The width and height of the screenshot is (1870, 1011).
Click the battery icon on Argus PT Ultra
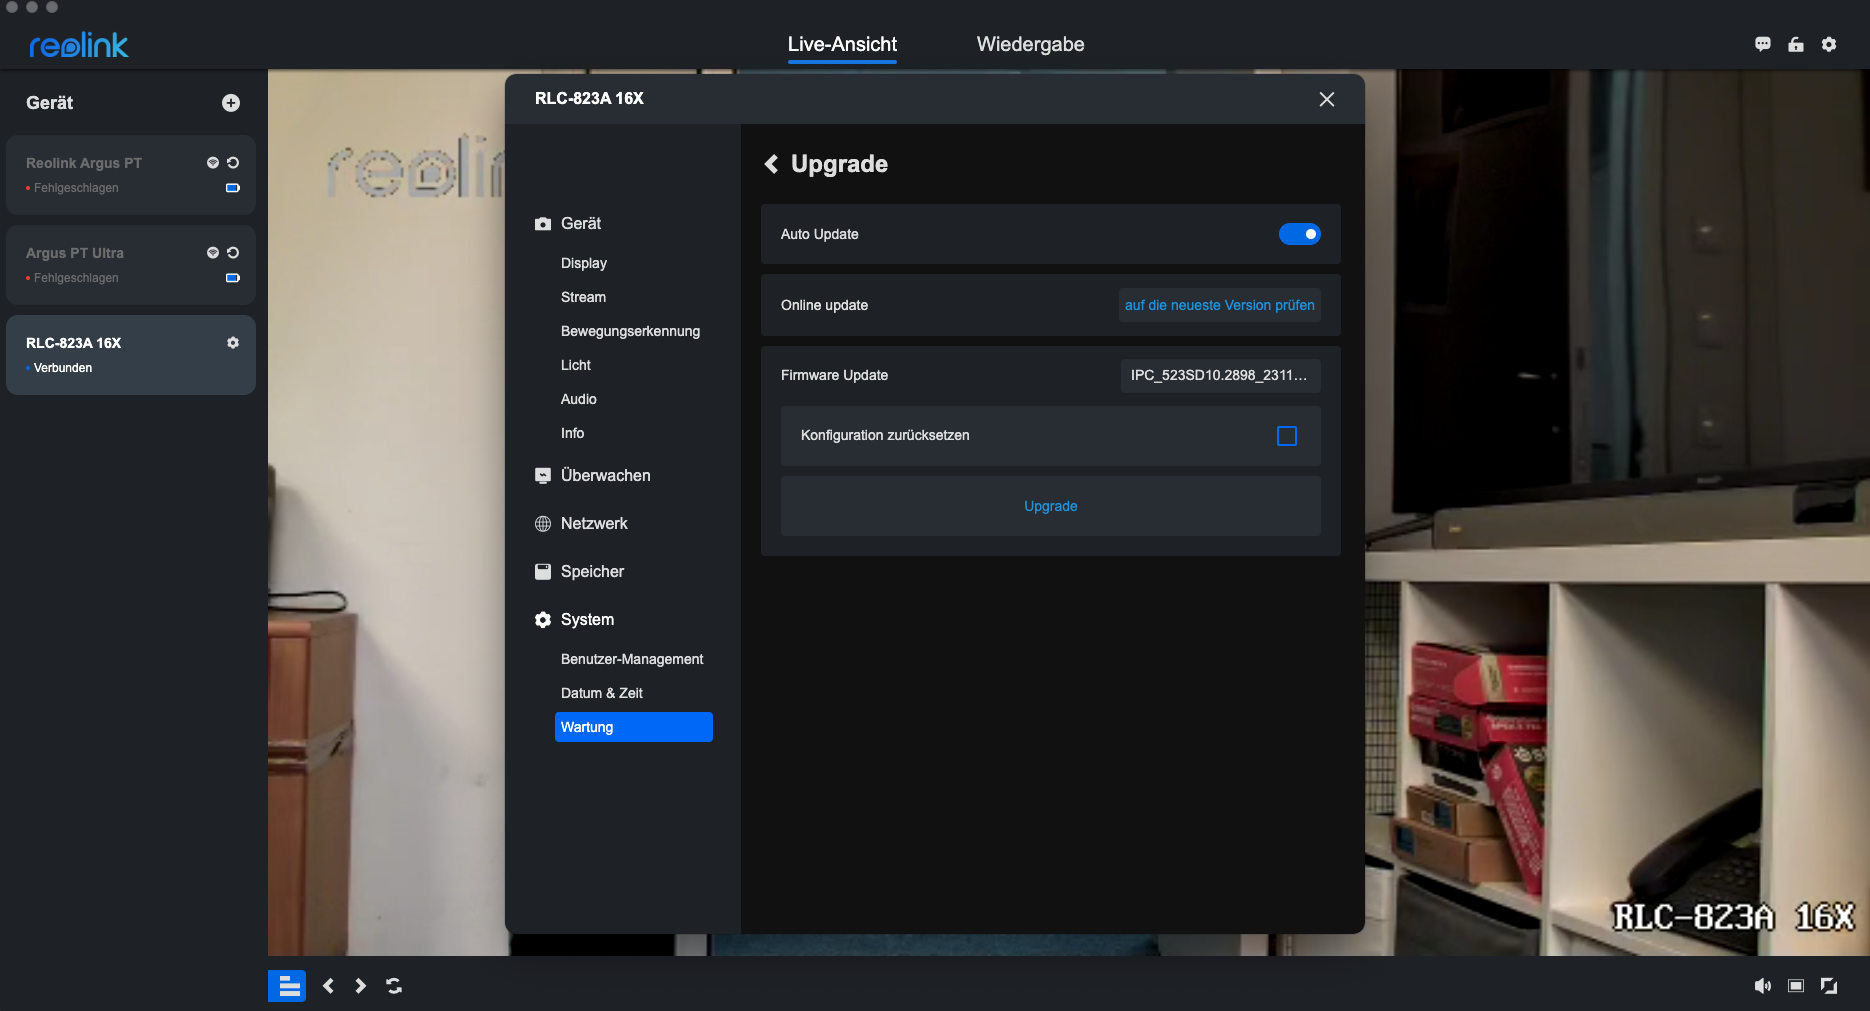[x=233, y=278]
